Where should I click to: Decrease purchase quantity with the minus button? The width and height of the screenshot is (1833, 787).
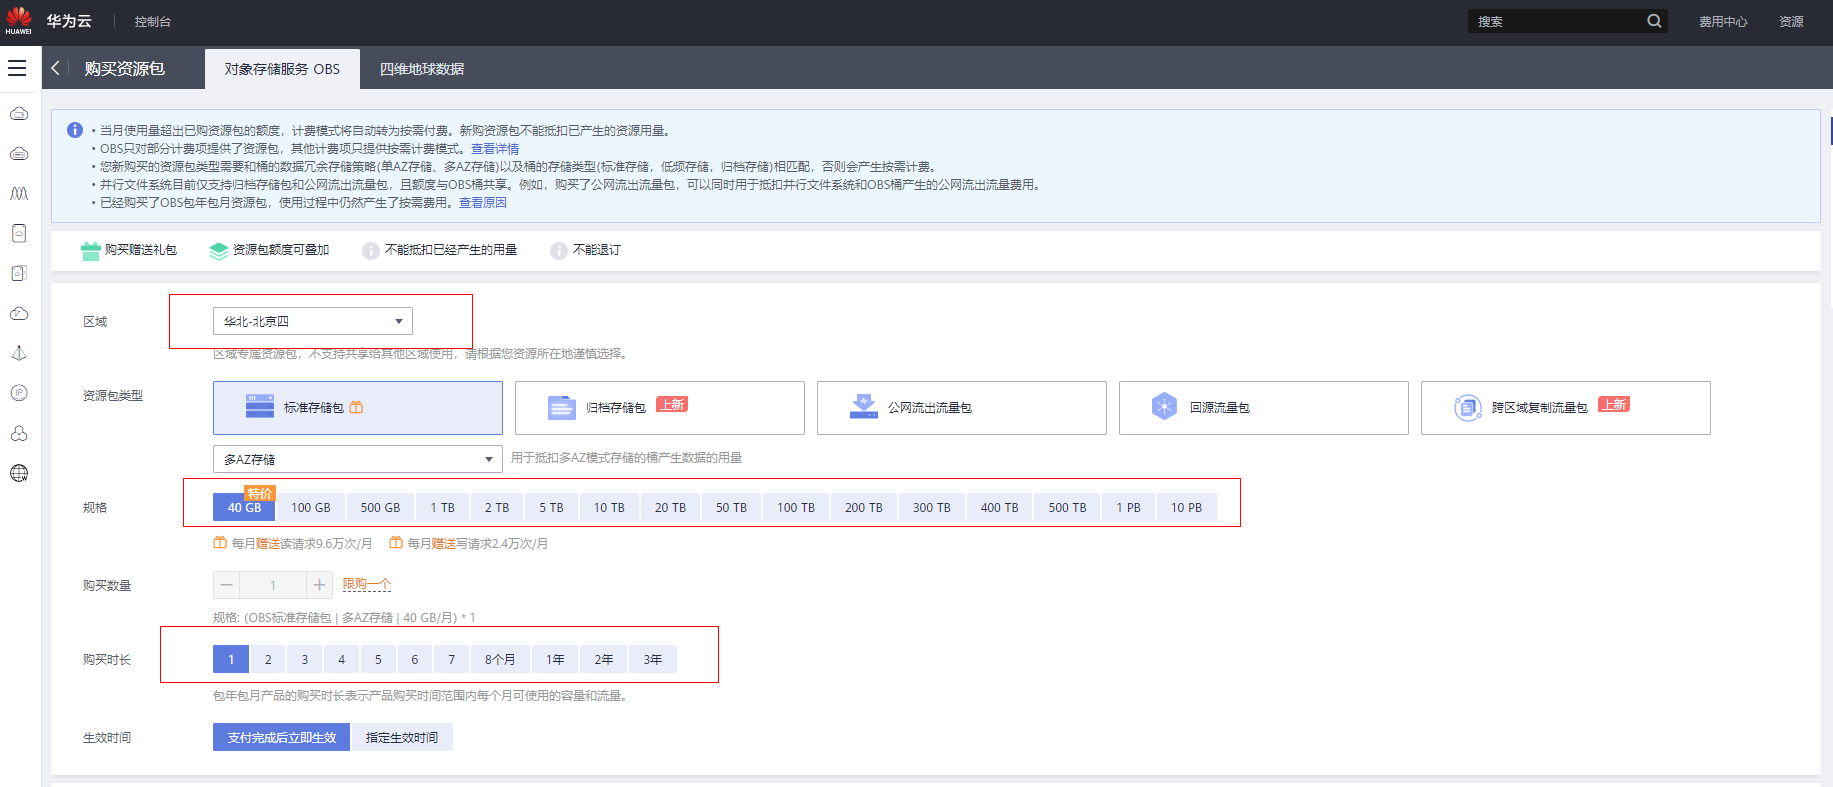coord(227,585)
